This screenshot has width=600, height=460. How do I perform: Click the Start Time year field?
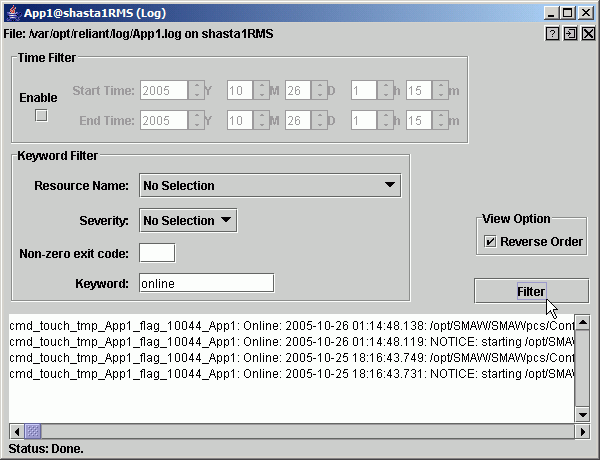tap(164, 90)
